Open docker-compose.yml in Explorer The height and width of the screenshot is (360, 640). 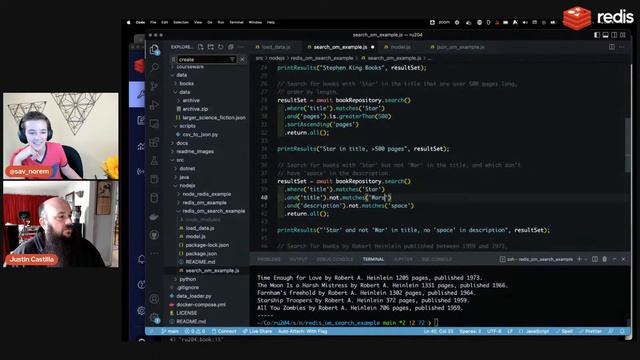click(x=207, y=304)
